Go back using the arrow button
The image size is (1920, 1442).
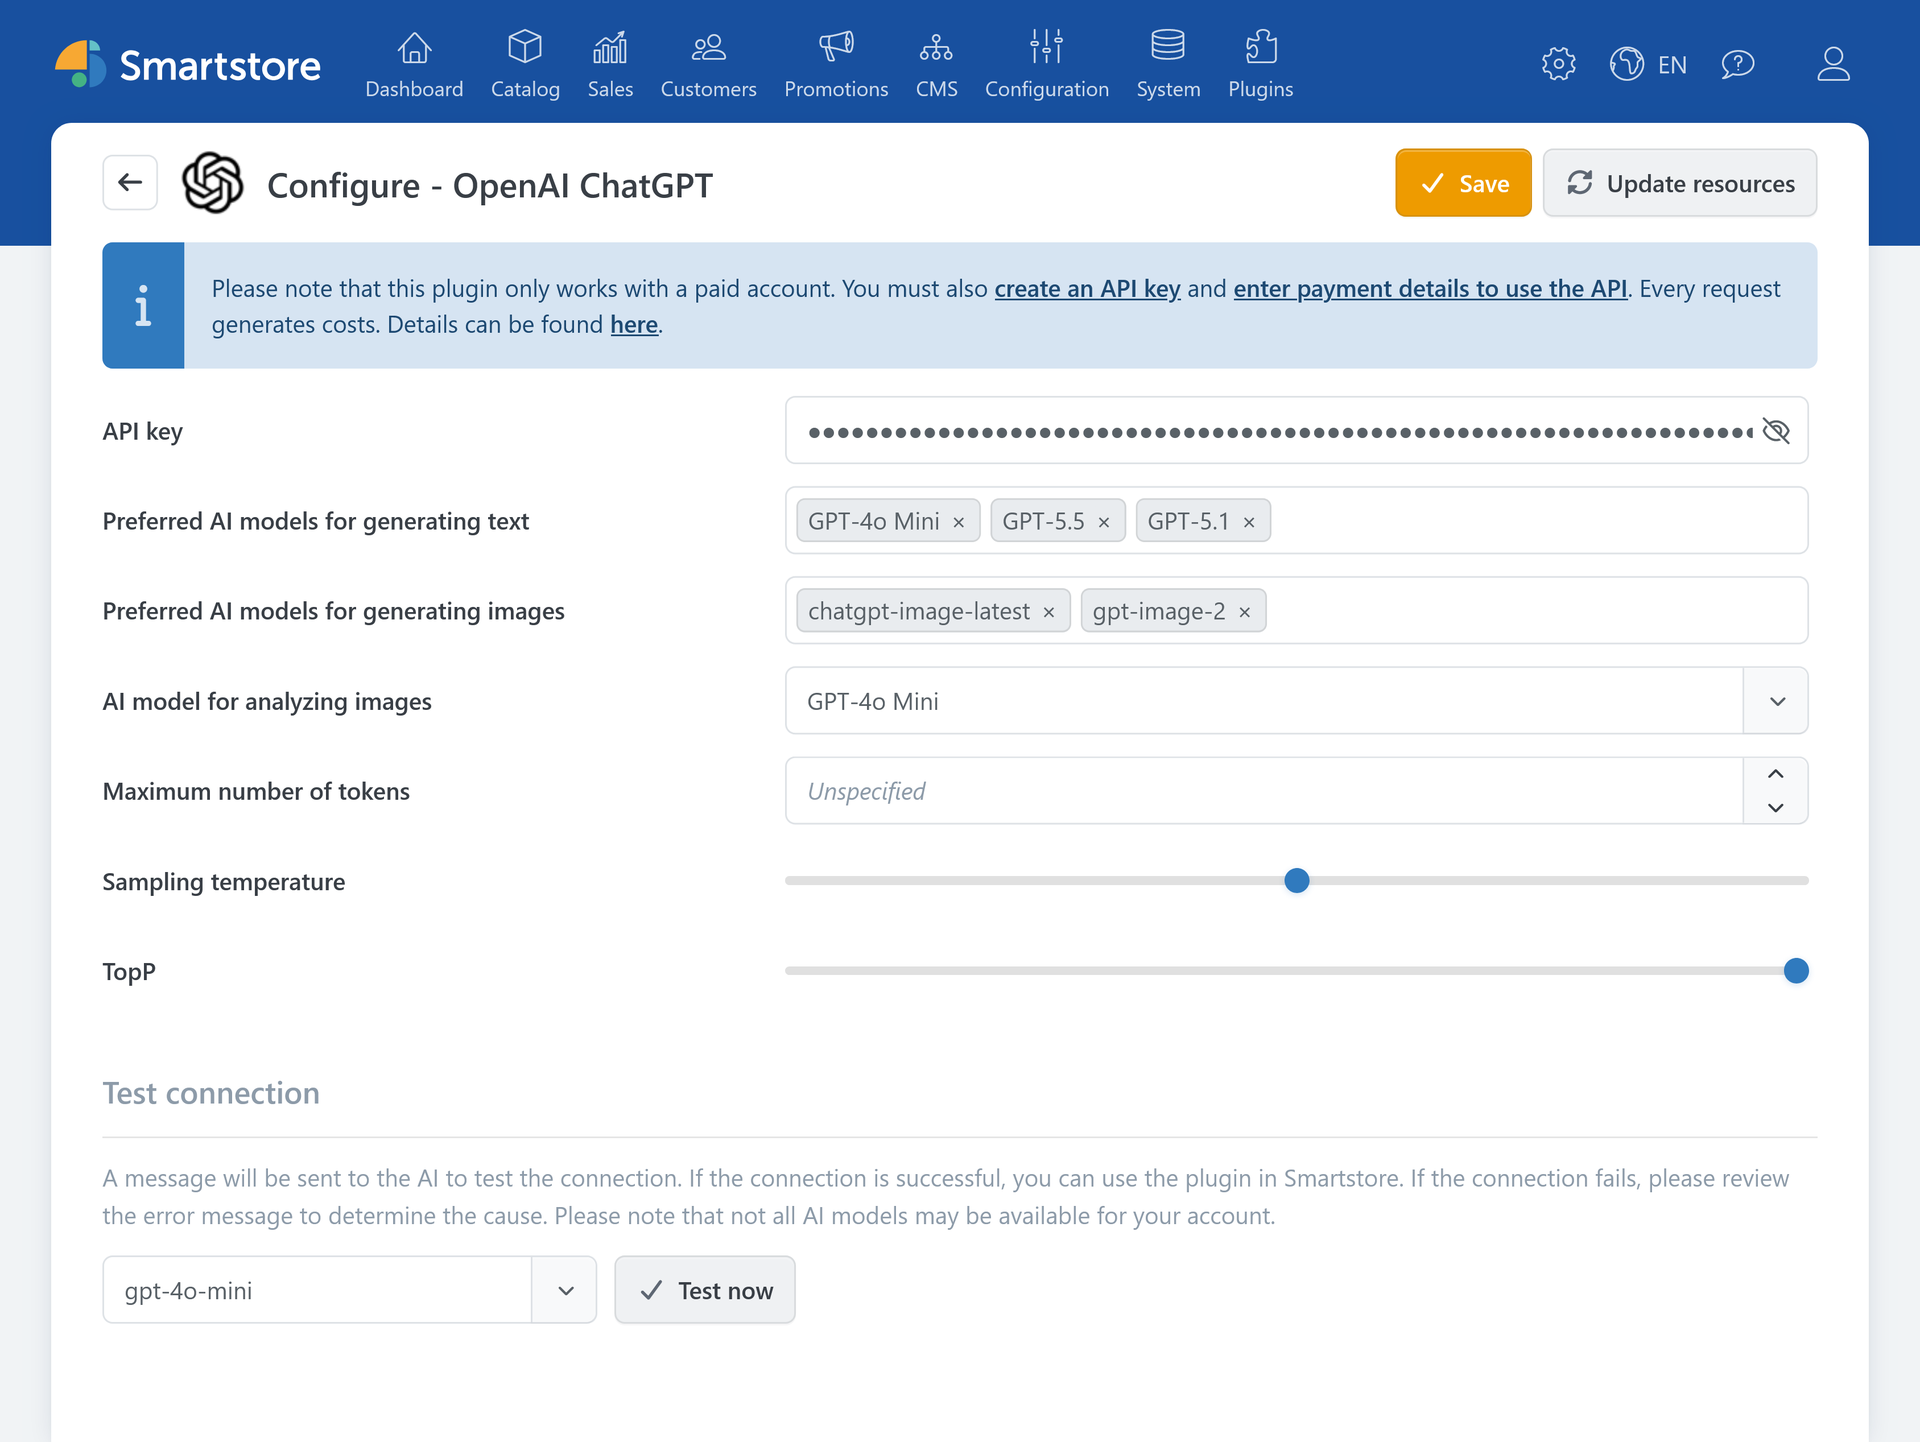click(x=130, y=182)
